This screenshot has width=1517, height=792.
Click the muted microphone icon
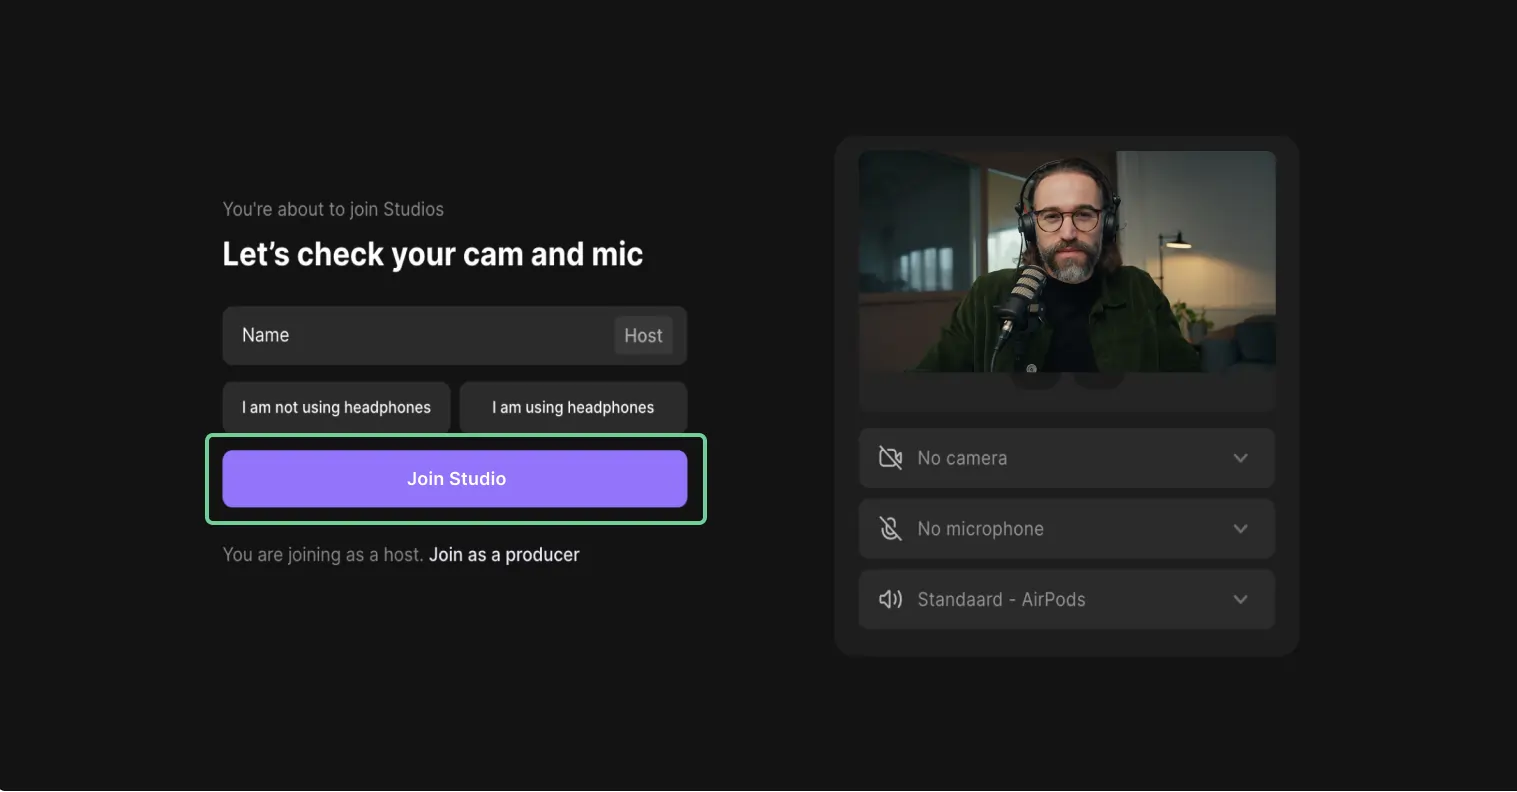[x=890, y=528]
